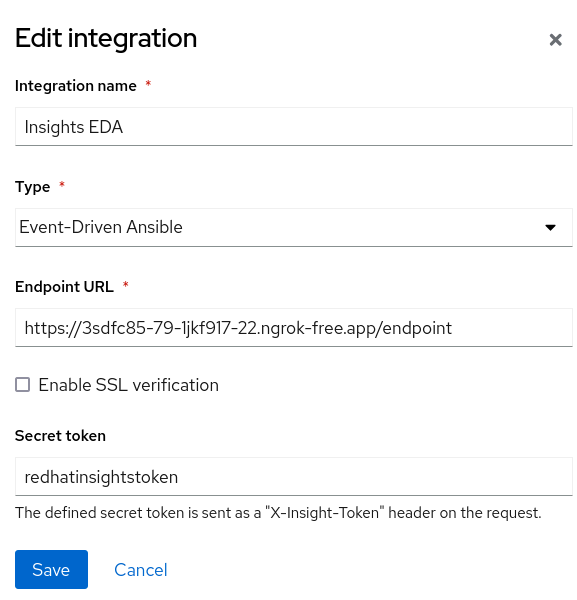This screenshot has width=577, height=600.
Task: Click the secret token helper description
Action: (278, 513)
